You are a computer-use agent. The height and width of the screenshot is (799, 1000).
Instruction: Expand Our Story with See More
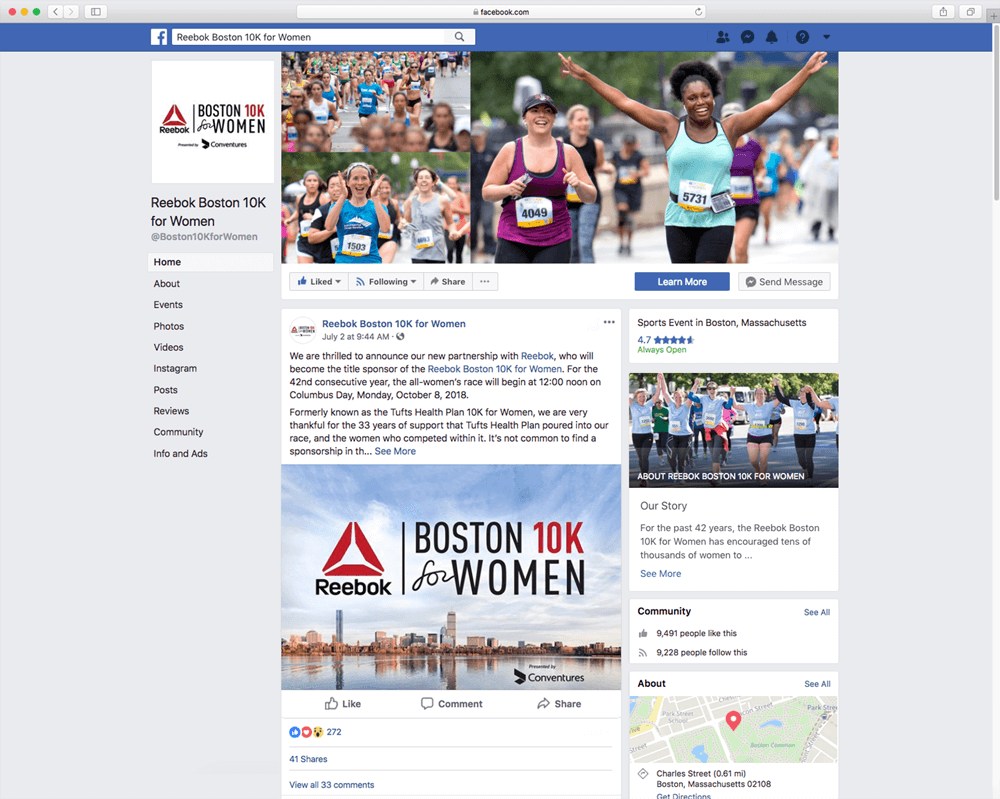click(661, 574)
